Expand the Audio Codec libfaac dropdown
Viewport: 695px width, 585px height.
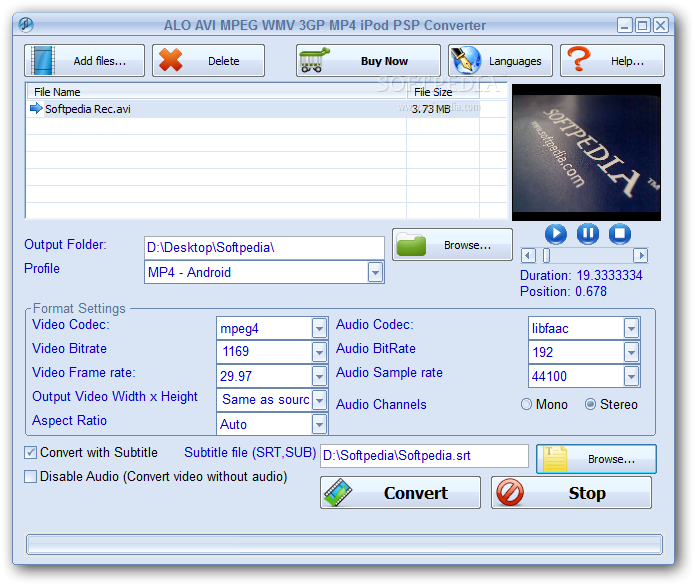pyautogui.click(x=631, y=328)
